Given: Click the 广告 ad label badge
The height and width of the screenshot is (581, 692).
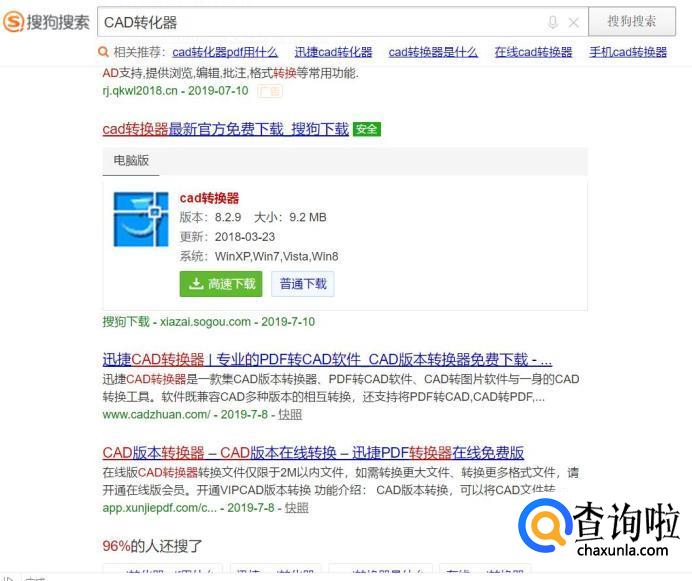Looking at the screenshot, I should [270, 91].
